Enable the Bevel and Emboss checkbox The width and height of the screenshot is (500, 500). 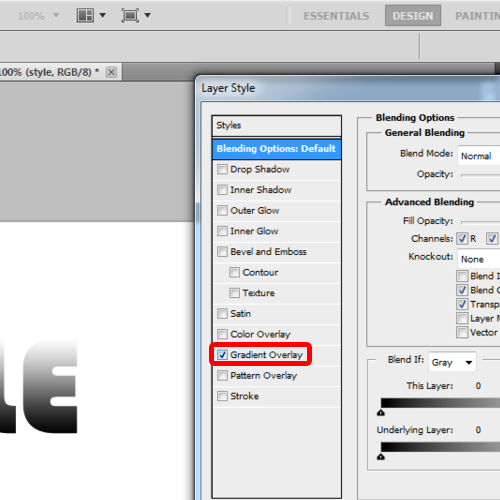[222, 252]
